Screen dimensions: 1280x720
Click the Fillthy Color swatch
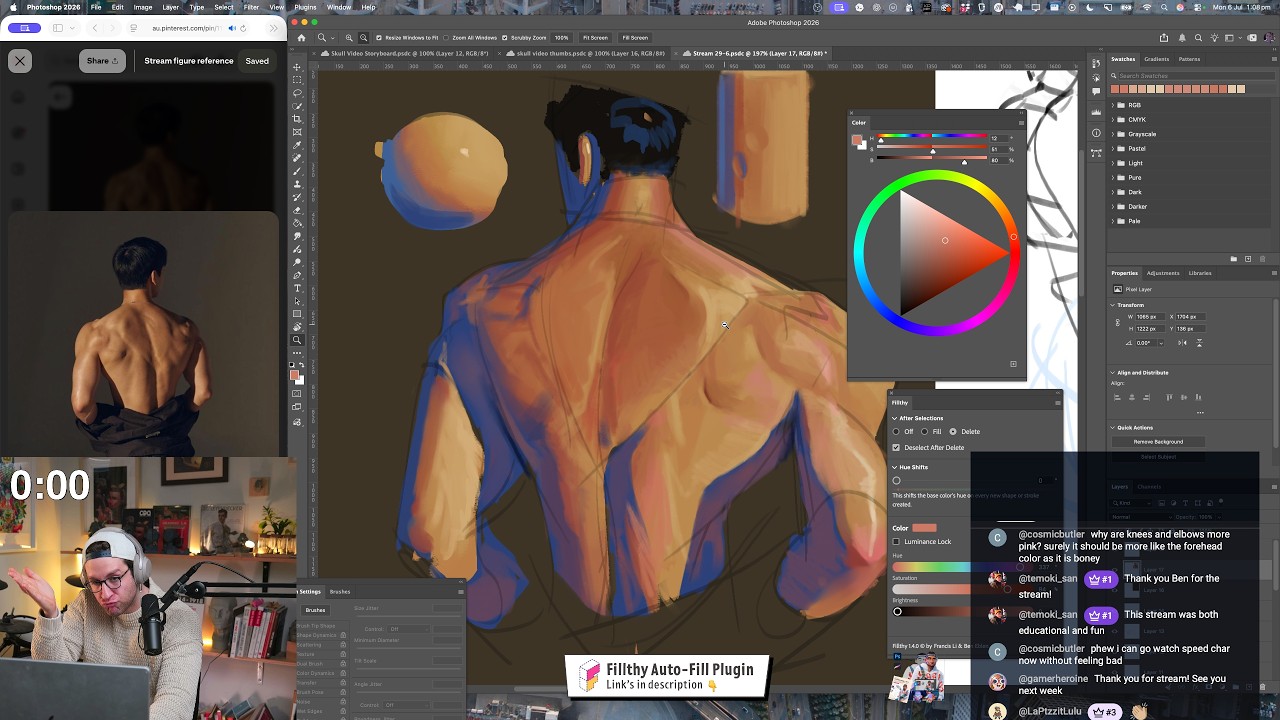924,528
